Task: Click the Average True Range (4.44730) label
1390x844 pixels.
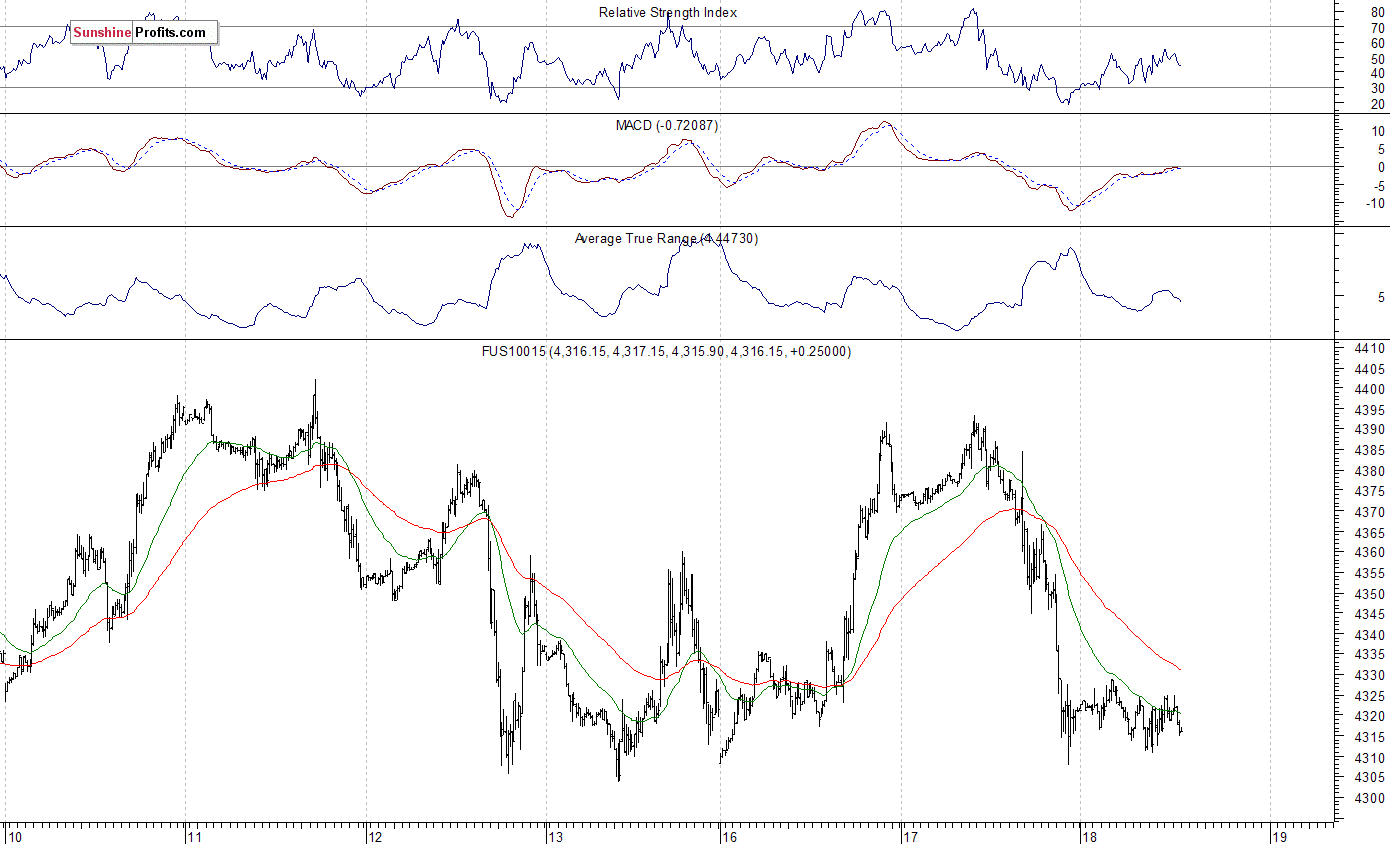Action: point(666,238)
